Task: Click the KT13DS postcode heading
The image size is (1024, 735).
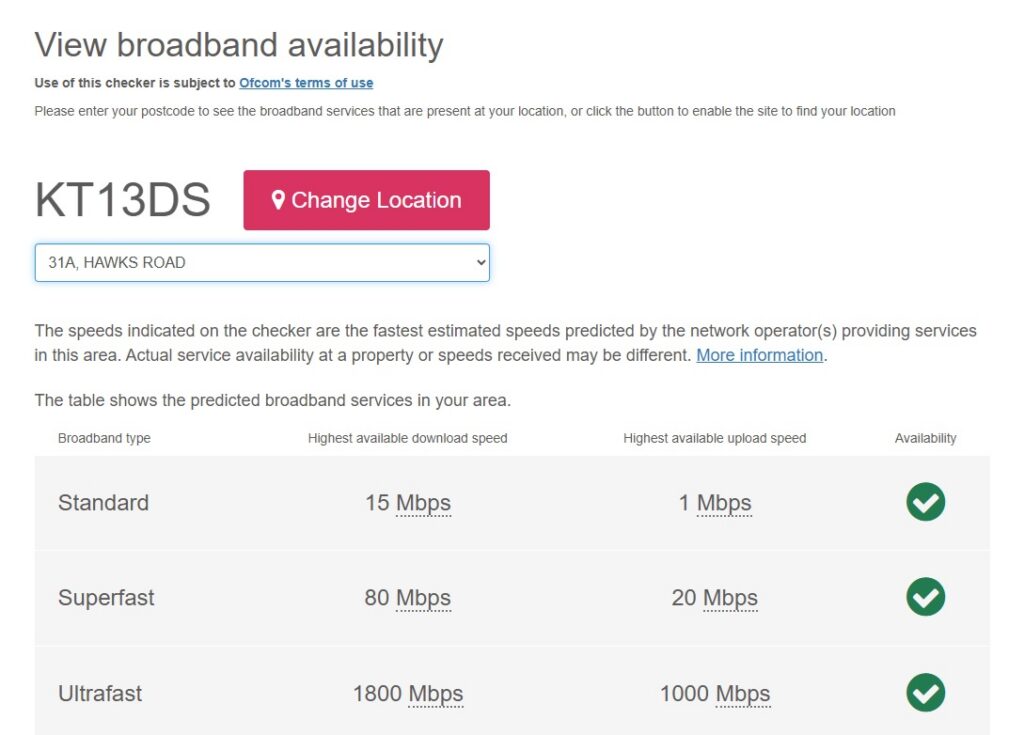Action: (x=123, y=200)
